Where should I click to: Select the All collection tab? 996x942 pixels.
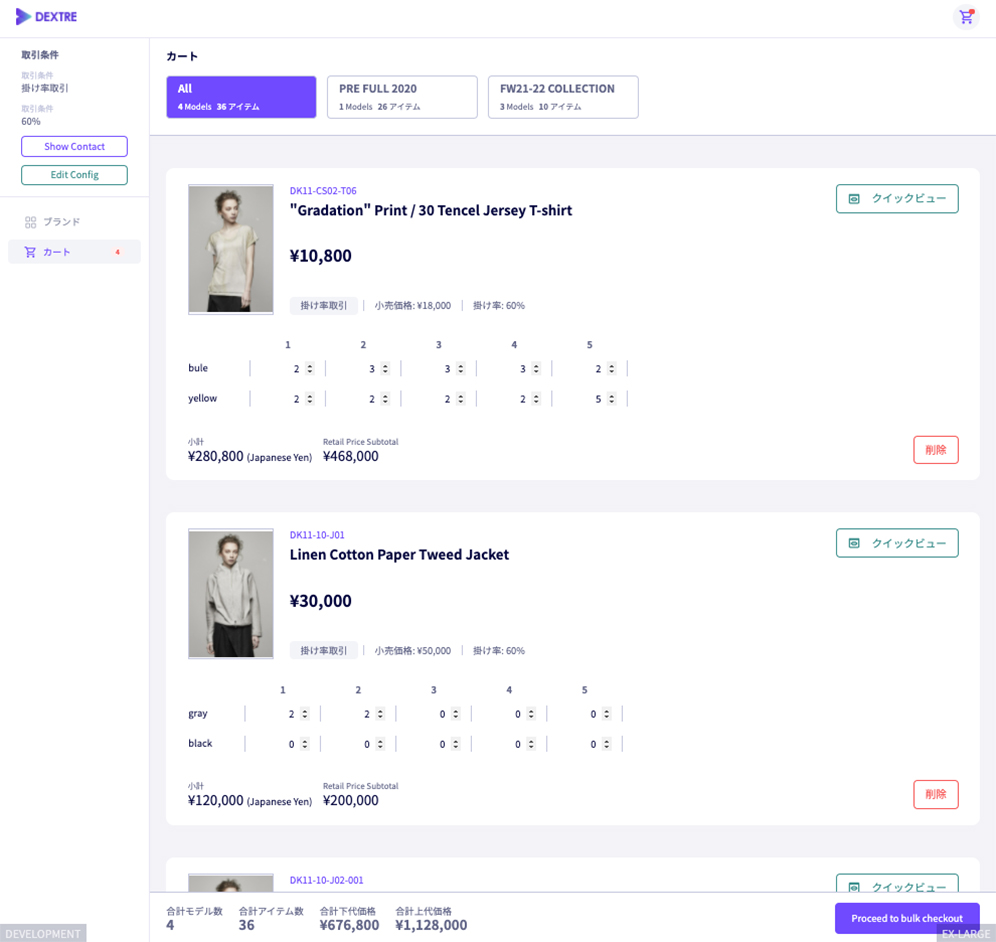pos(241,97)
